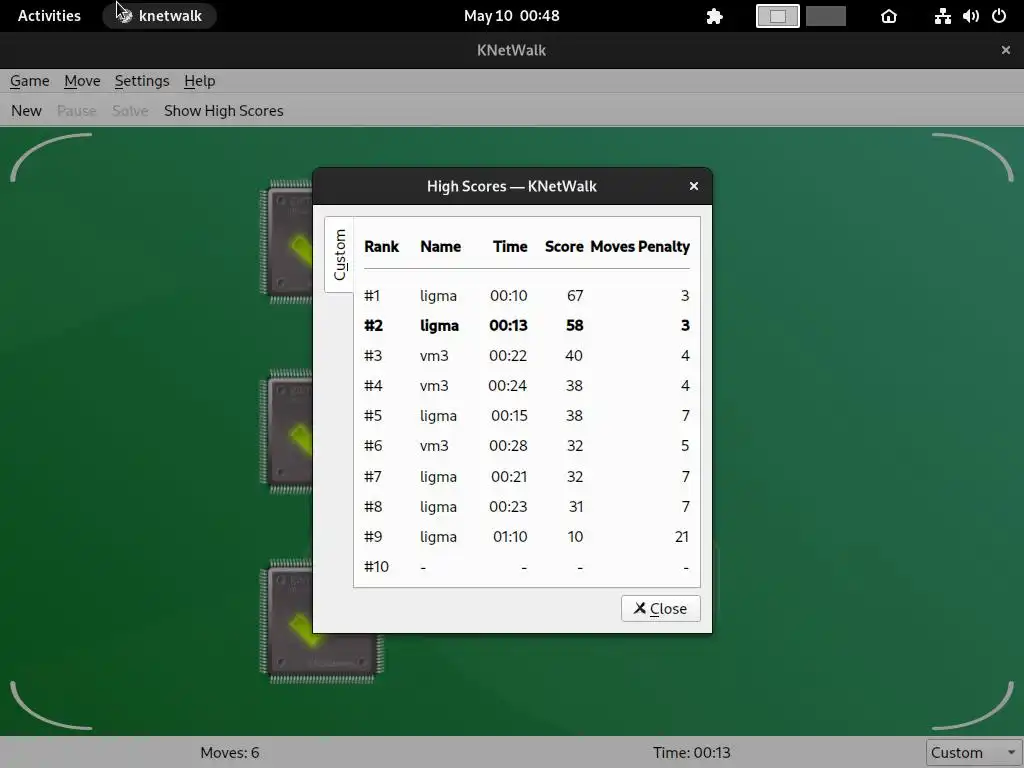Screen dimensions: 1024x768
Task: Click the Rank column header
Action: (x=381, y=247)
